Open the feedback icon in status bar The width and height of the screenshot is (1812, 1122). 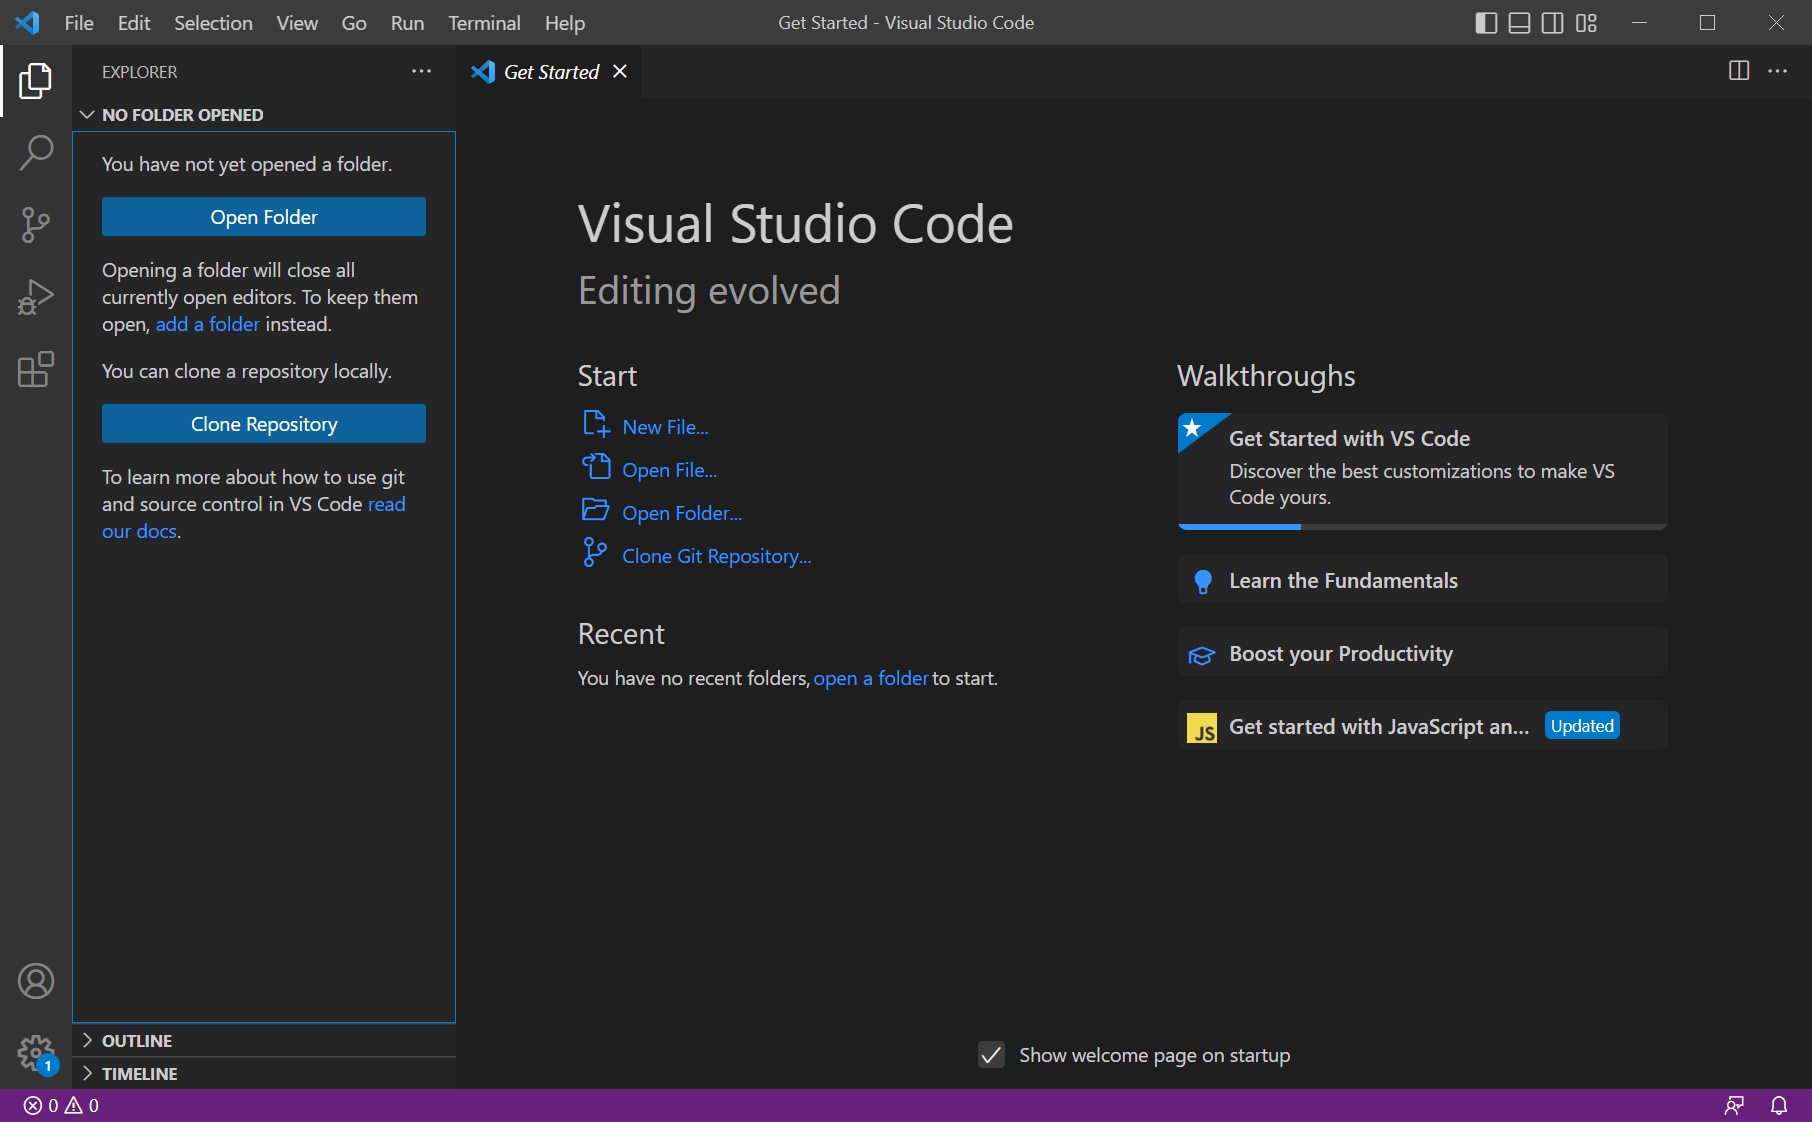tap(1734, 1105)
